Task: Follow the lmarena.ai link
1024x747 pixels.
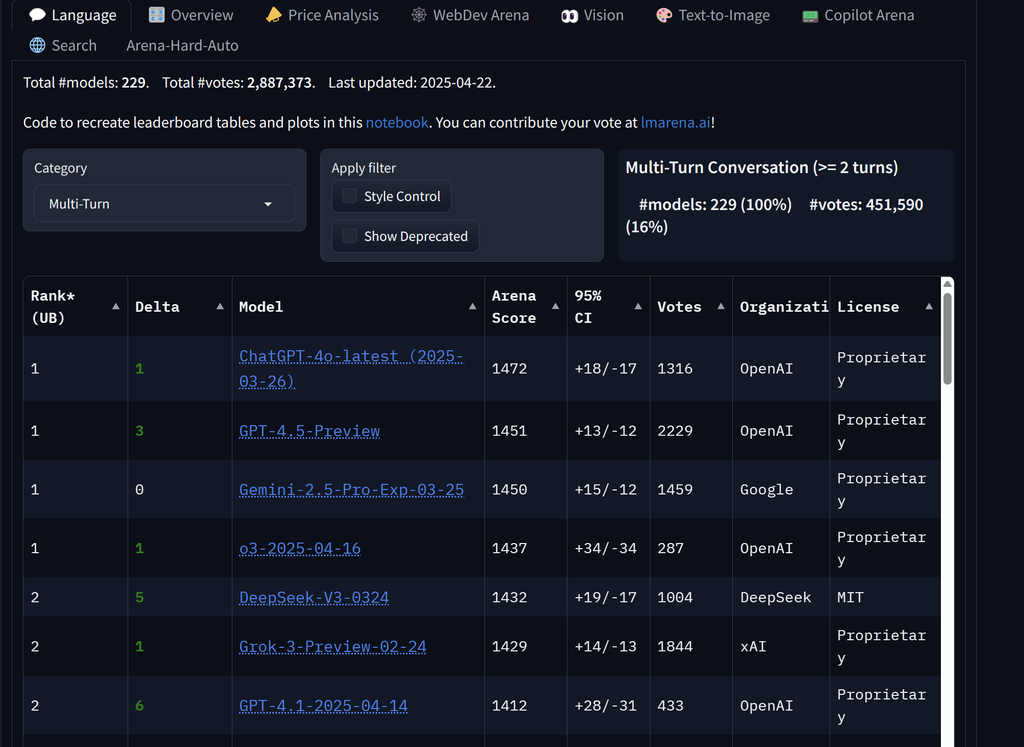Action: (675, 122)
